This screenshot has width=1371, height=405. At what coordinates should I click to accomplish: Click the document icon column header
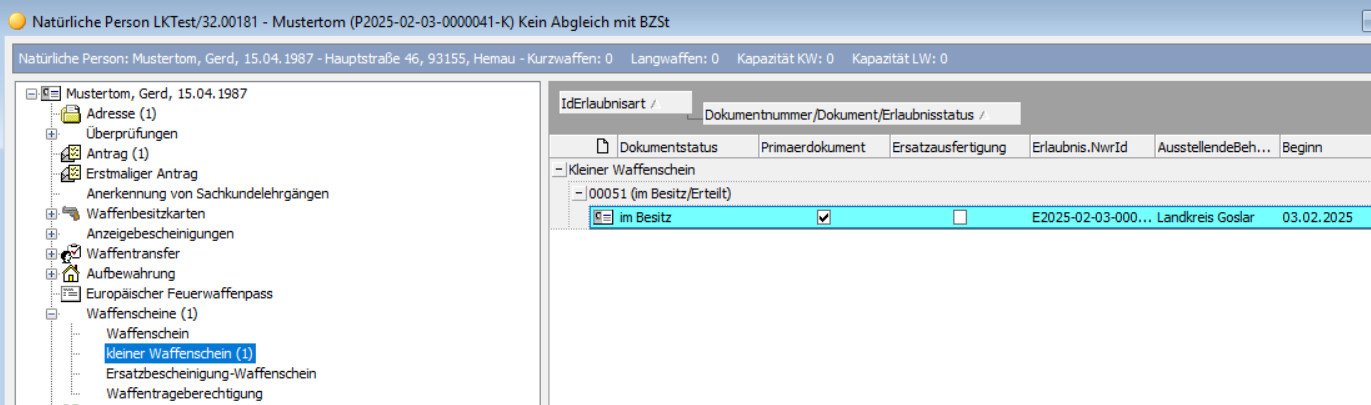coord(603,147)
